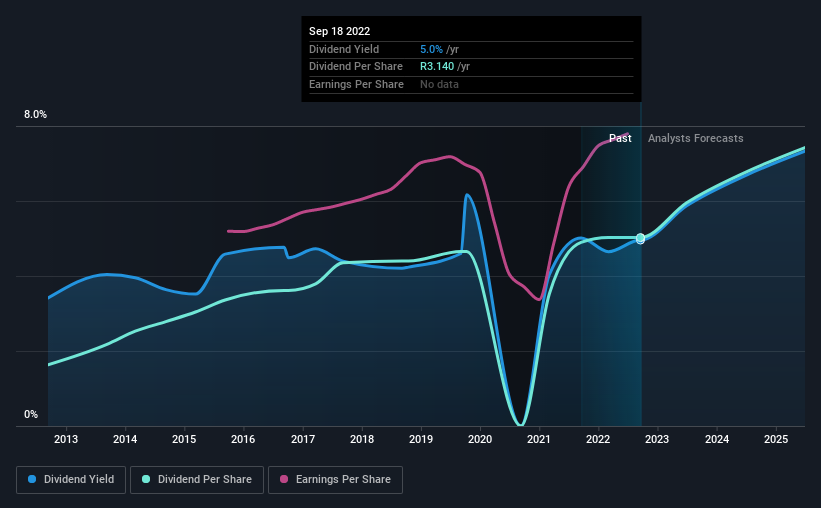Click the highlighted data point marker at Sep 2022

[640, 238]
